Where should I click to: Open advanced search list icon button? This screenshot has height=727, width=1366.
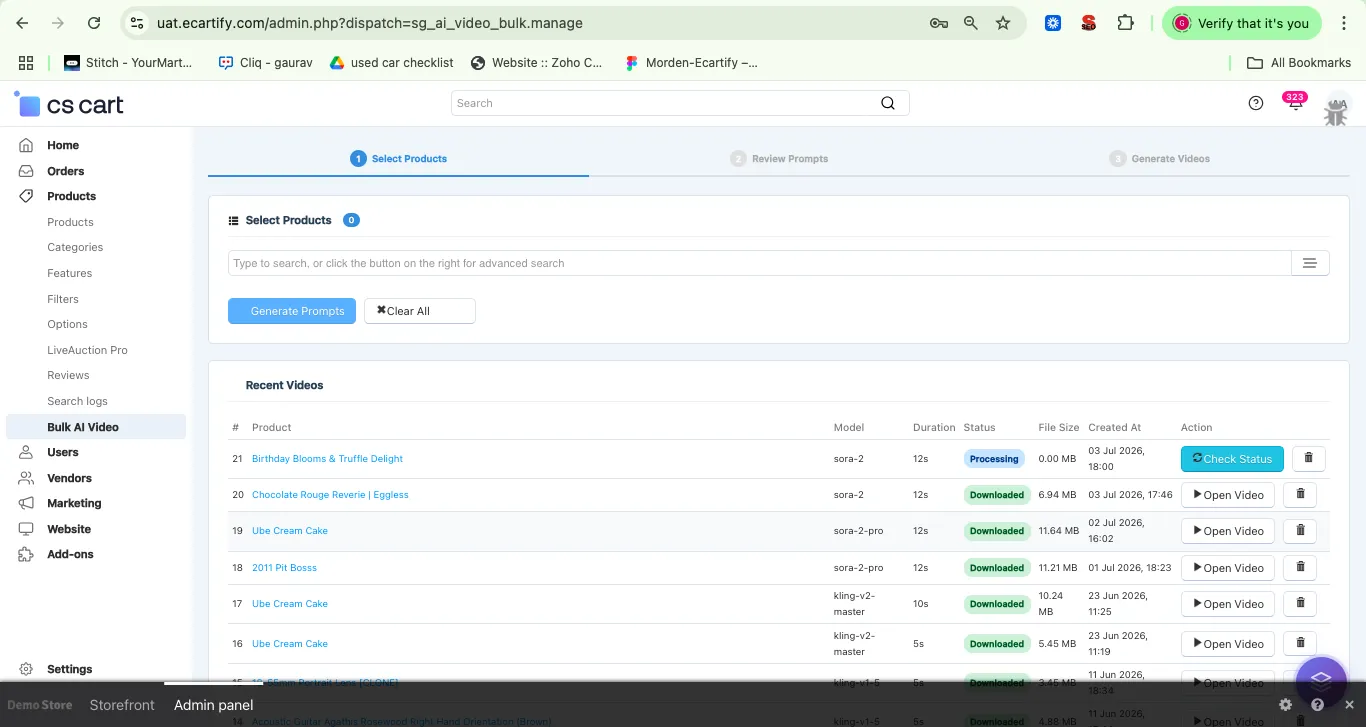click(1310, 263)
